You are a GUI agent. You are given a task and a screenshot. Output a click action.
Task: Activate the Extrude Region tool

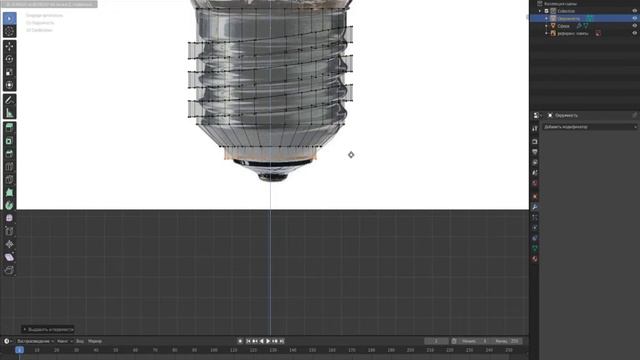point(9,128)
